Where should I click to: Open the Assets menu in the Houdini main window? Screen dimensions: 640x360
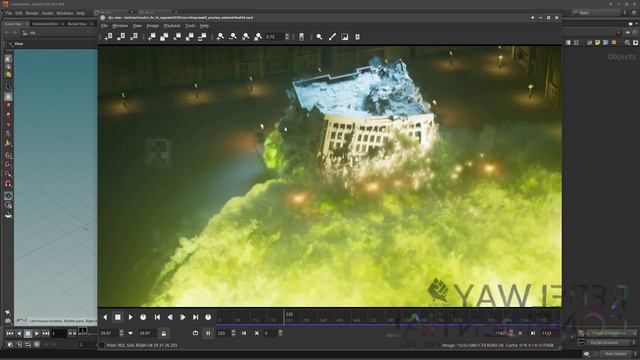(47, 13)
